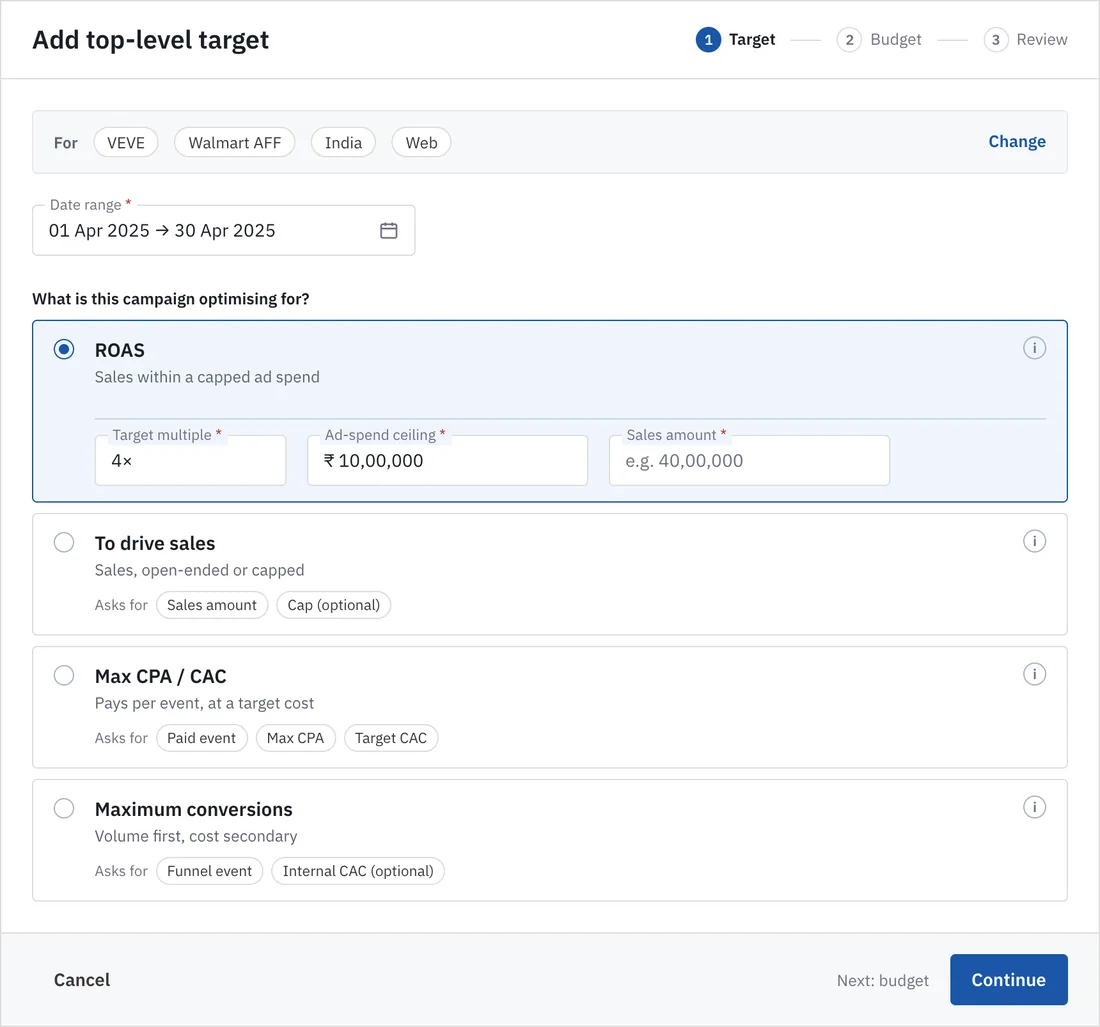Show info for Max CPA / CAC option
The height and width of the screenshot is (1027, 1100).
click(1034, 674)
